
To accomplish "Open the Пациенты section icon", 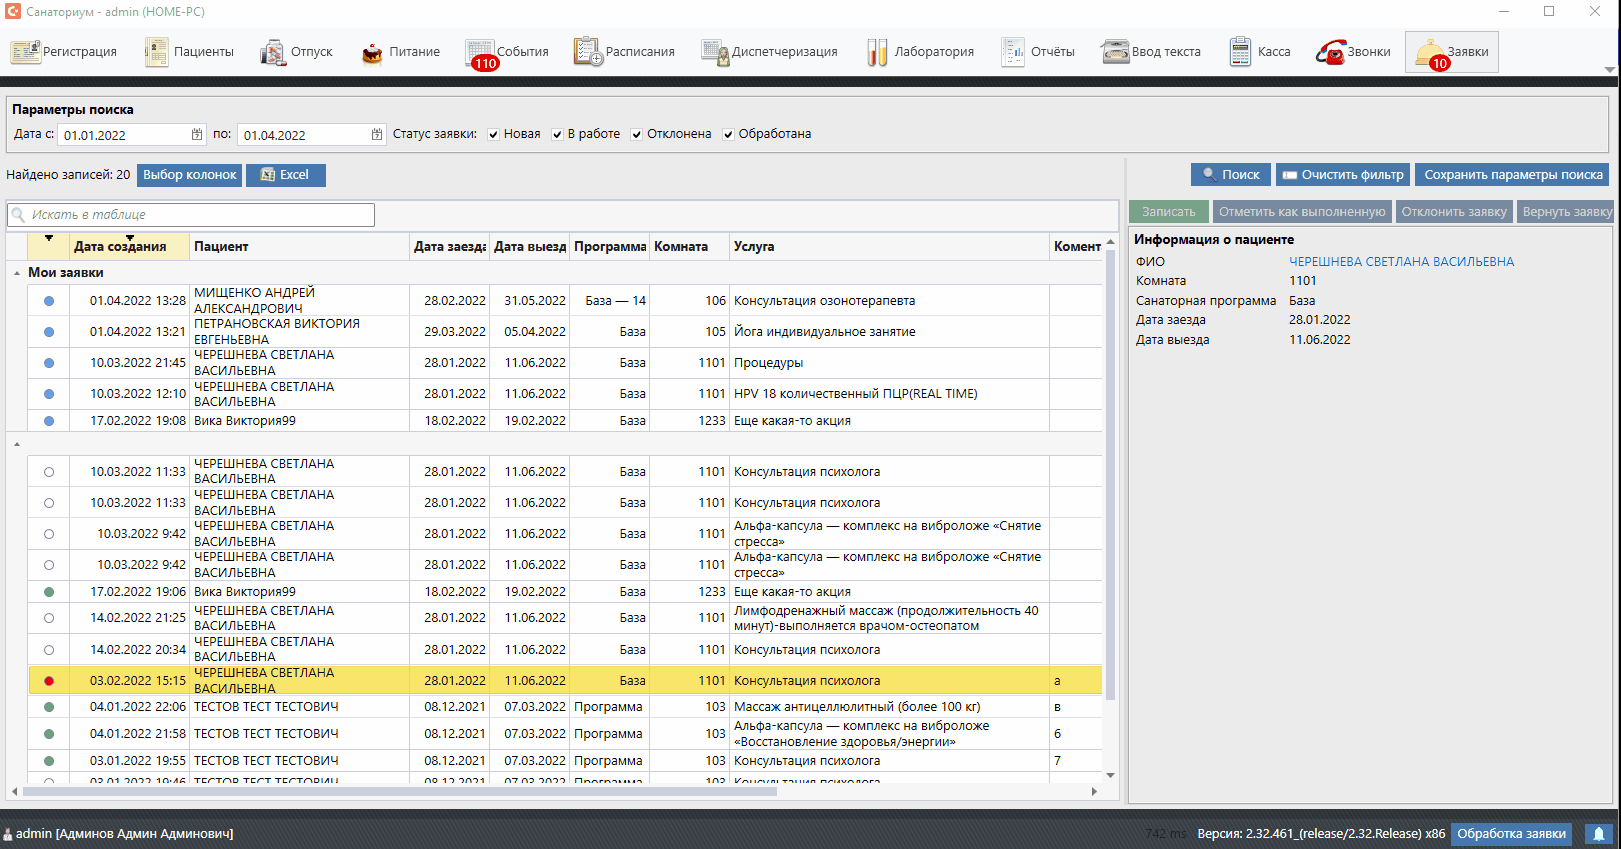I will tap(157, 52).
